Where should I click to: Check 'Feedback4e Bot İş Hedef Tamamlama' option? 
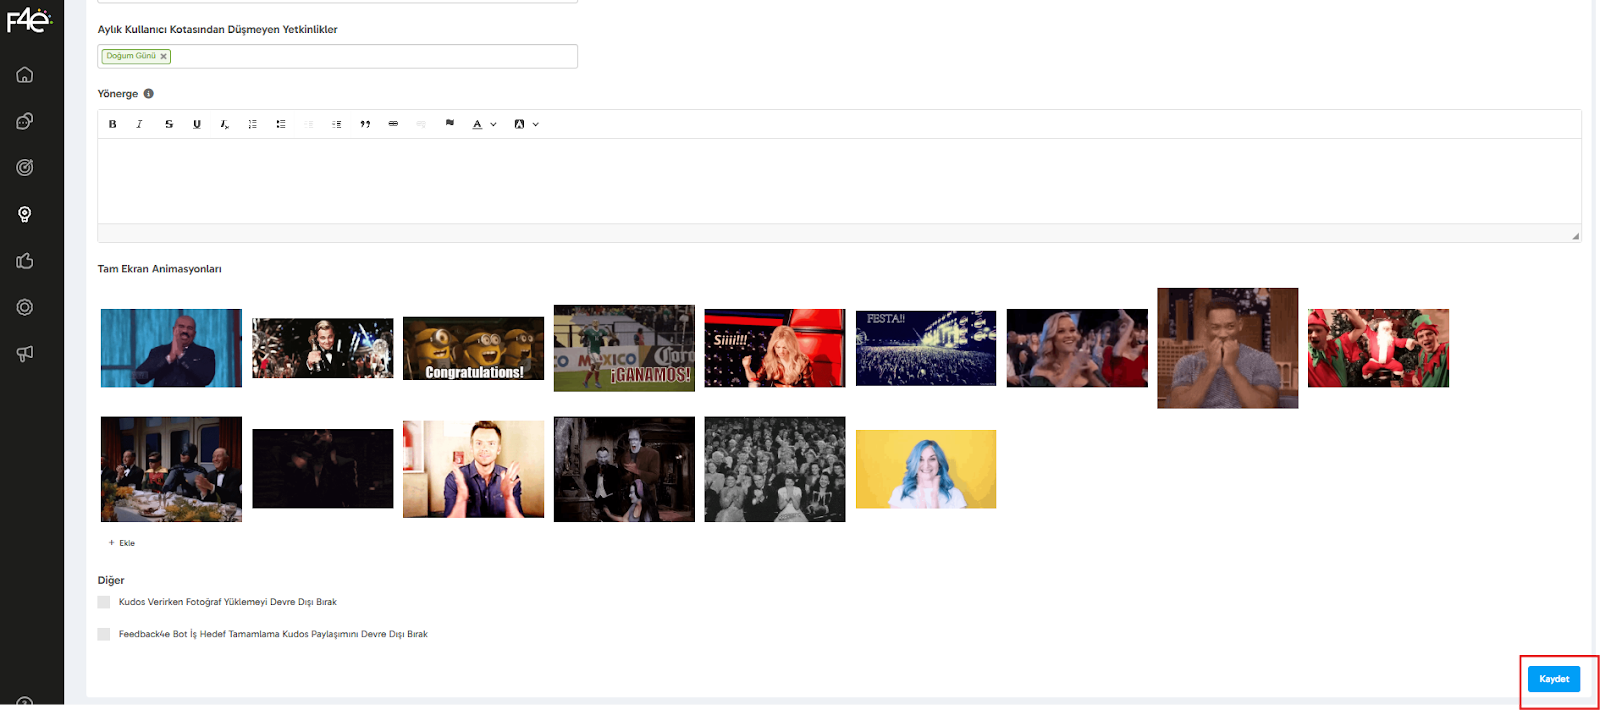click(x=104, y=634)
